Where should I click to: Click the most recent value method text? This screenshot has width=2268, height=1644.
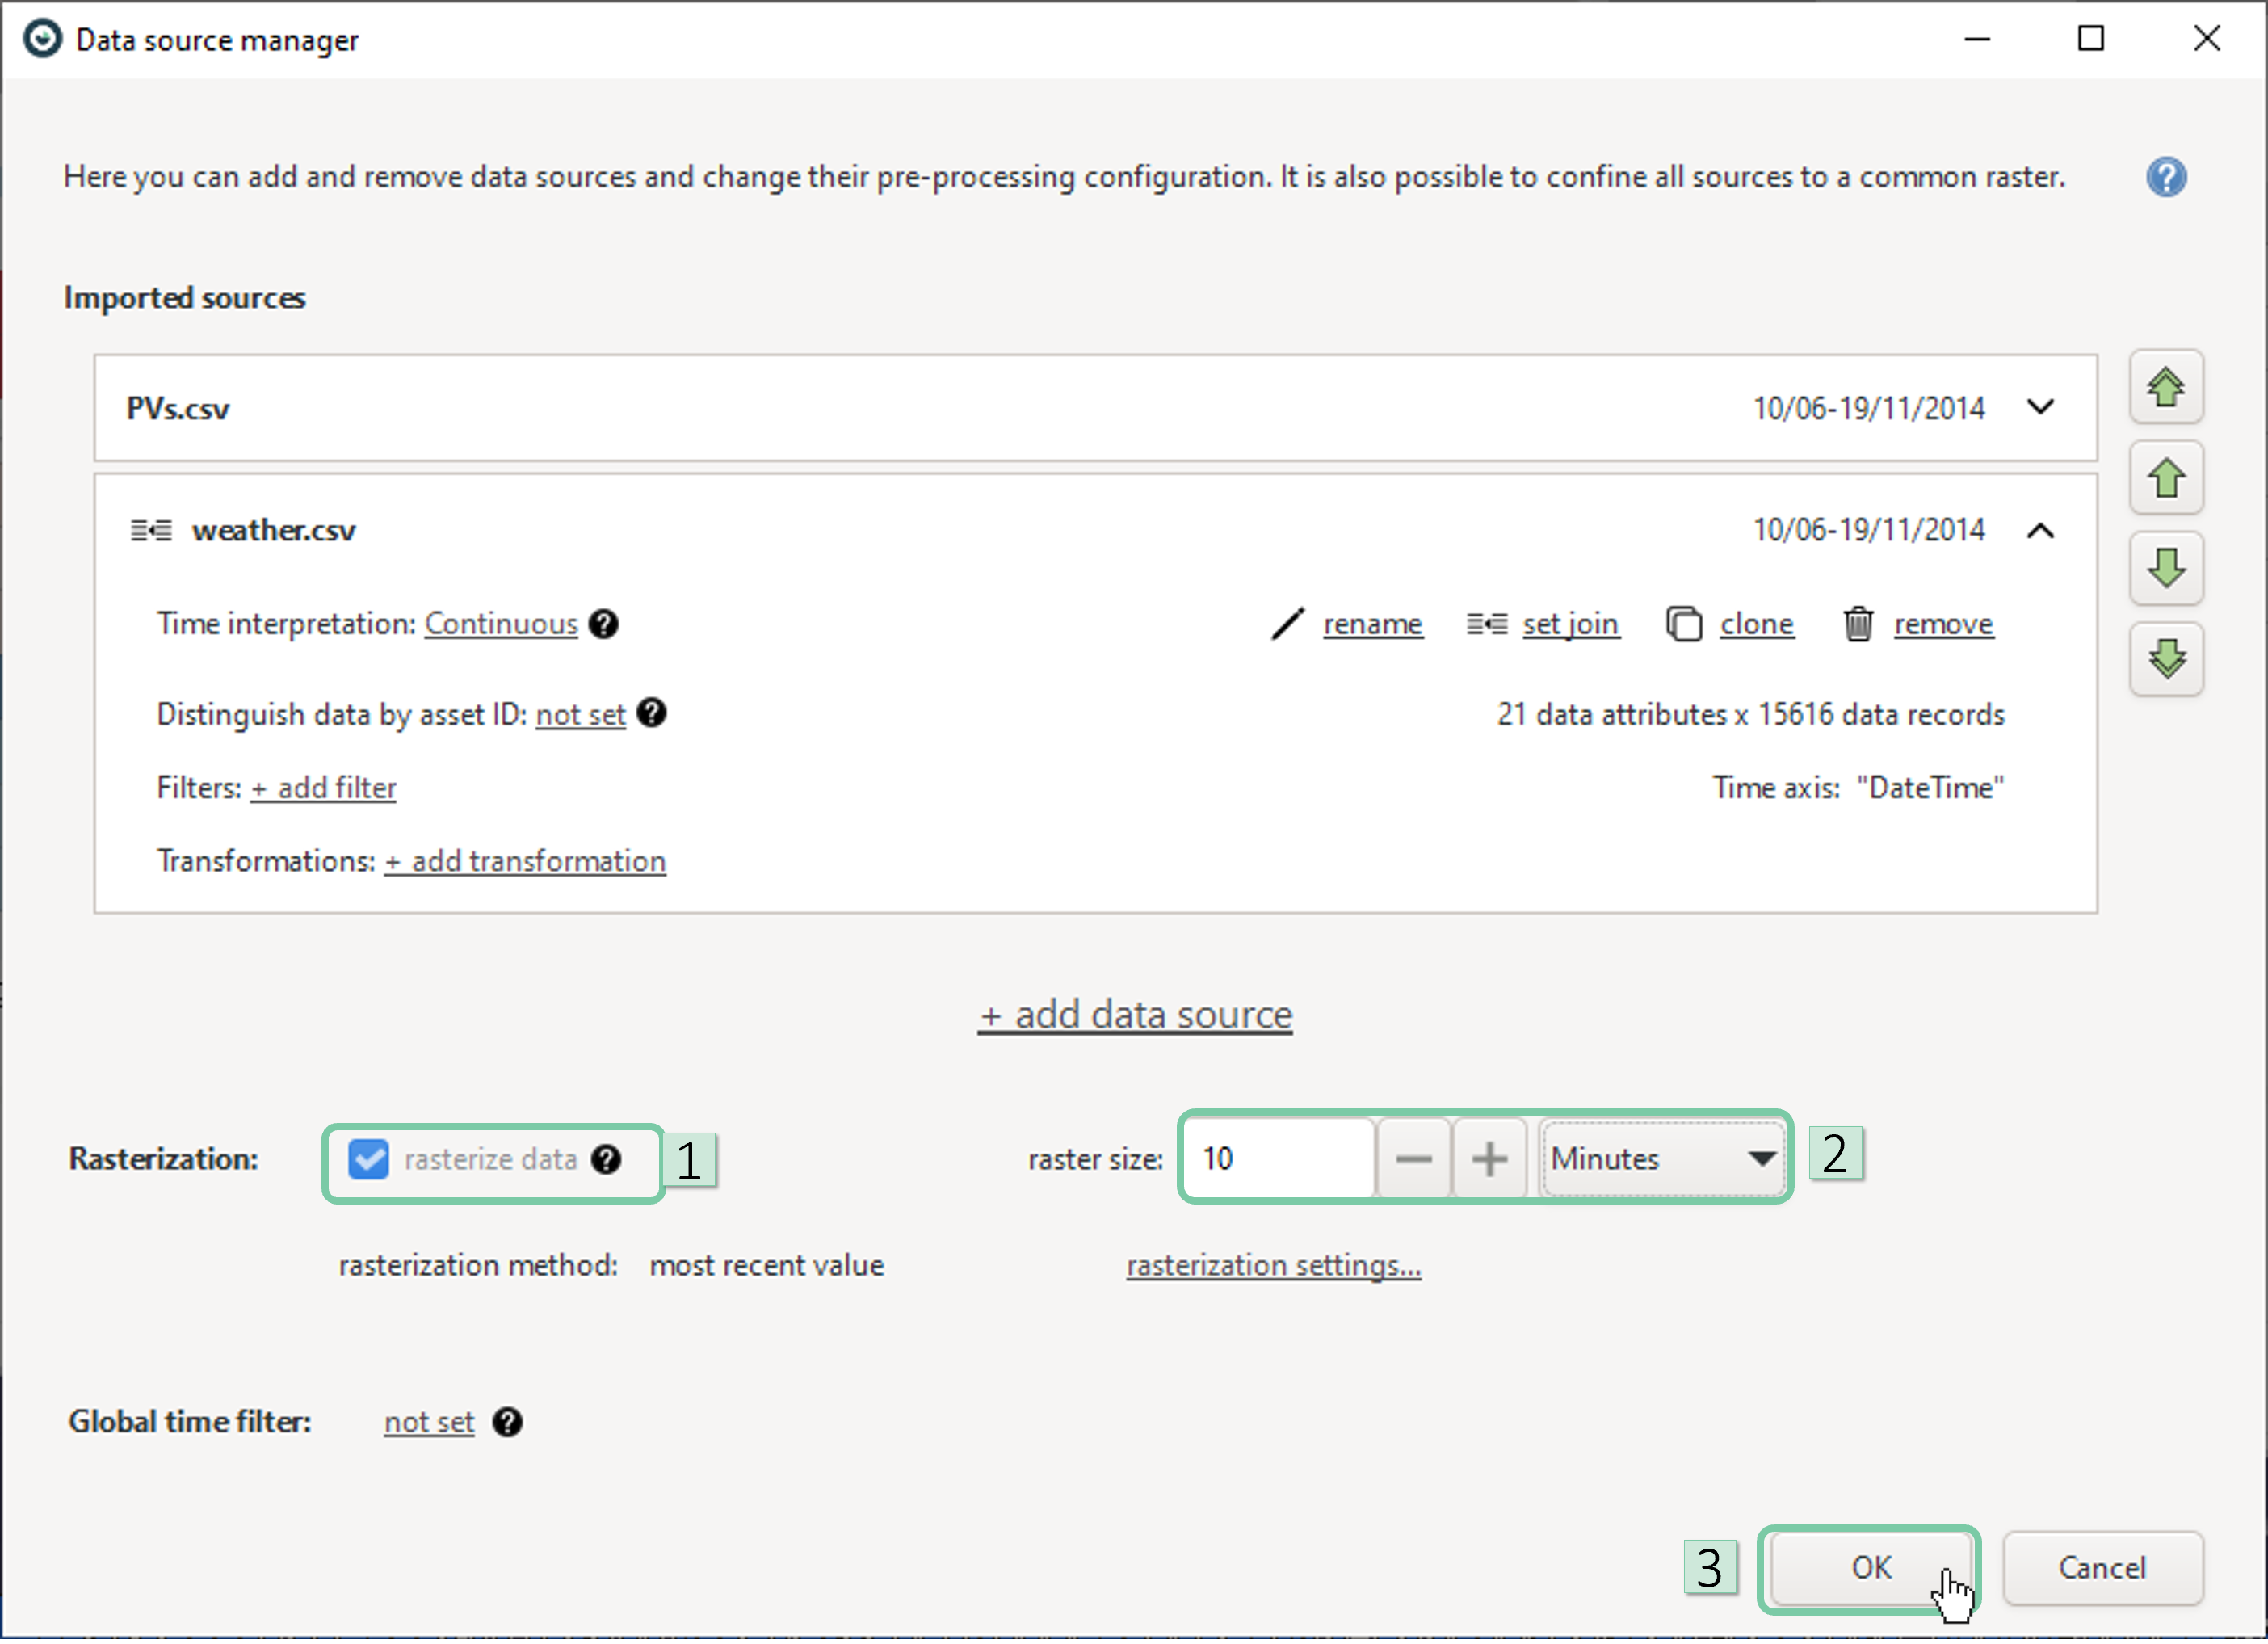766,1266
